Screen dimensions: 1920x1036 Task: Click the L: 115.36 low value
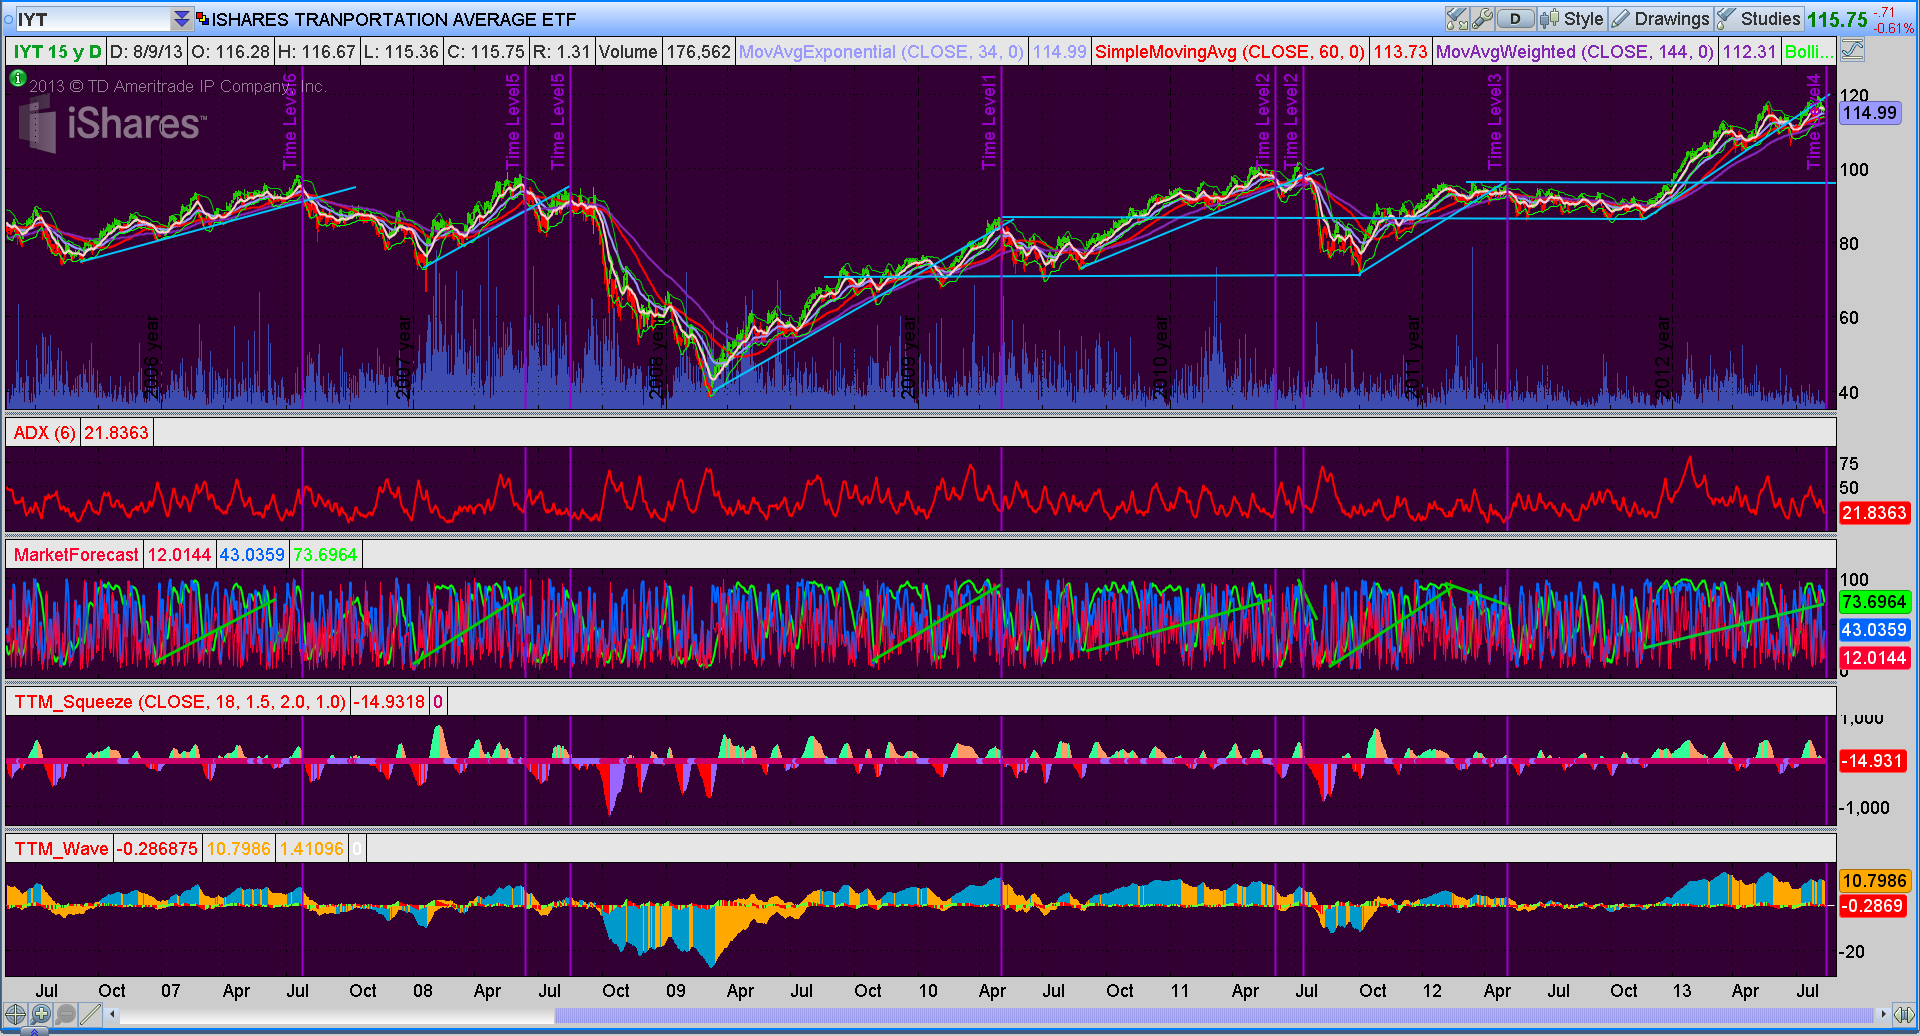click(401, 52)
